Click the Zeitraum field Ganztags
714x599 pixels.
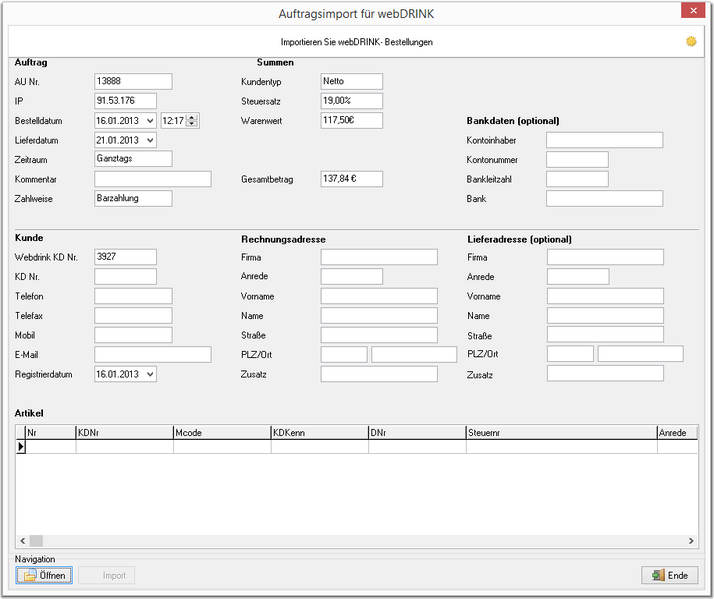tap(133, 159)
